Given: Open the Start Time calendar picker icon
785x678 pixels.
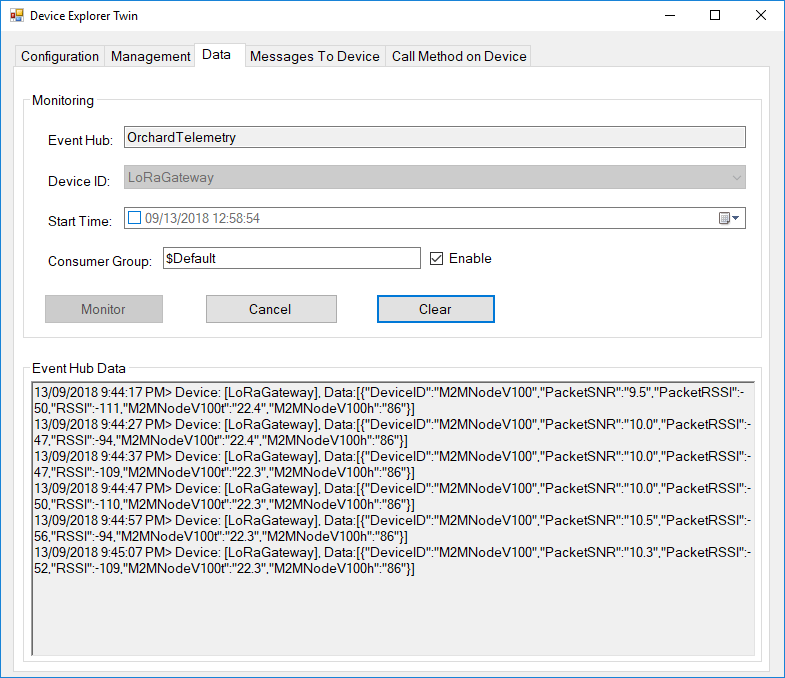Looking at the screenshot, I should (724, 218).
